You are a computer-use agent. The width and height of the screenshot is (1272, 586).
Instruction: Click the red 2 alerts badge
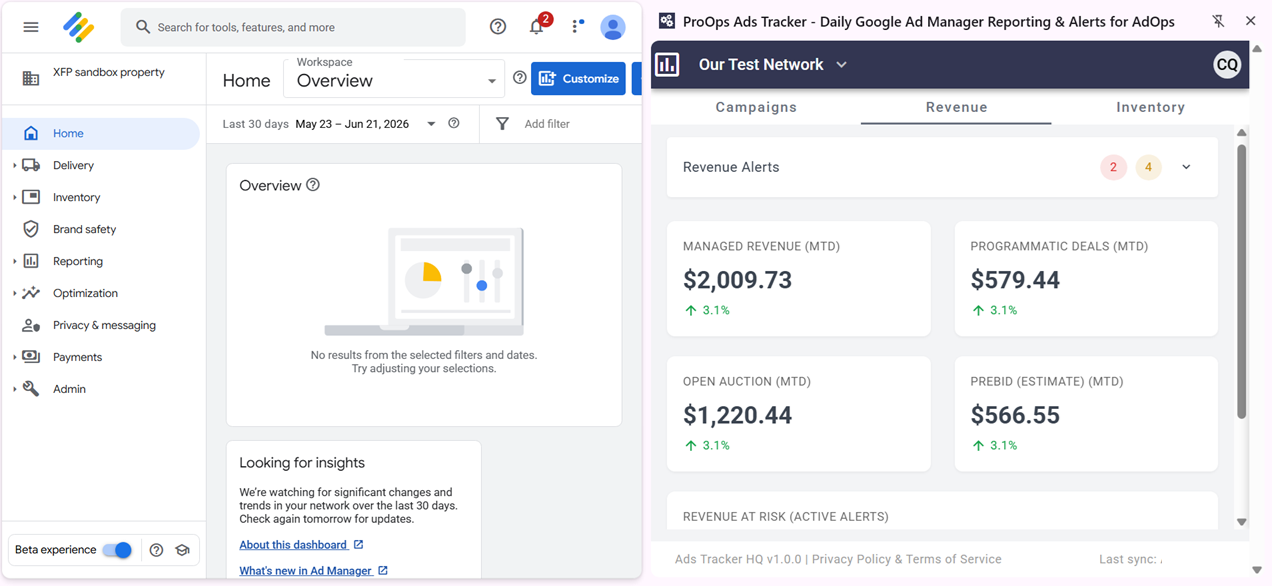[1113, 167]
